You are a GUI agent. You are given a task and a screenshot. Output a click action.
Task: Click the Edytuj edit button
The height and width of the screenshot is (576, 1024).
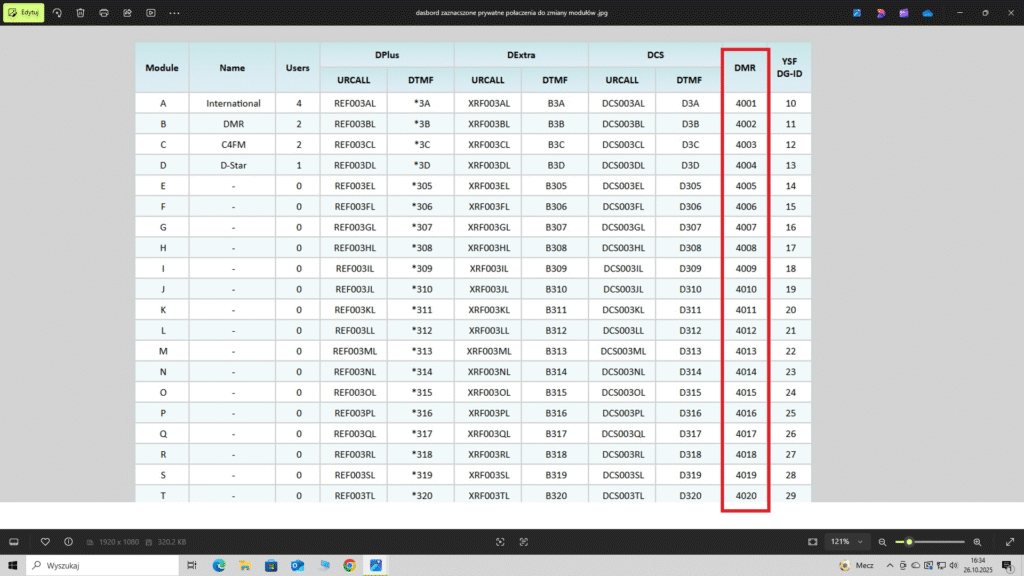24,13
